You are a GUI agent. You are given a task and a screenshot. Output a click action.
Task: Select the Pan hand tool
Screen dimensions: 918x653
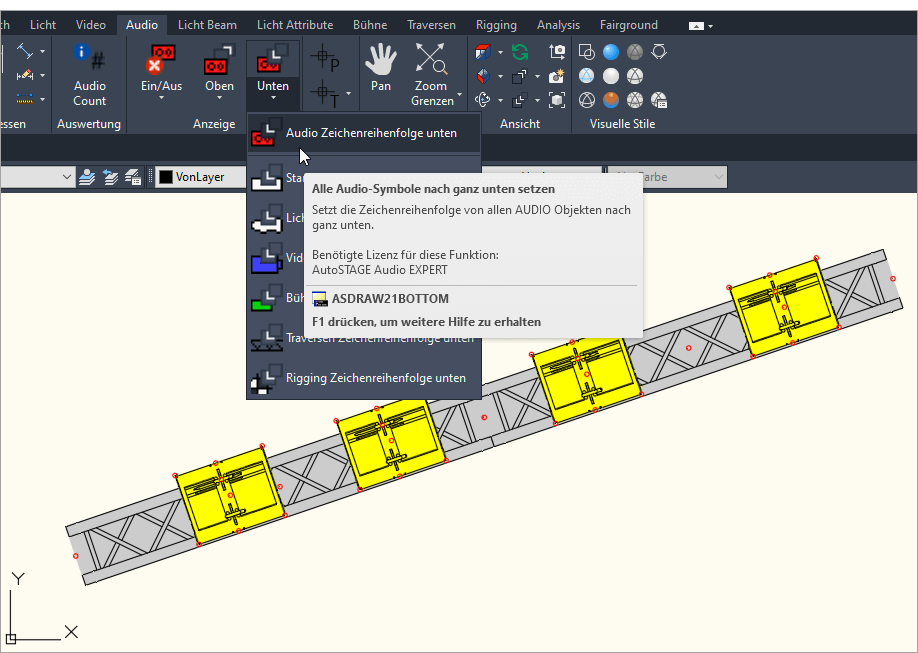380,68
